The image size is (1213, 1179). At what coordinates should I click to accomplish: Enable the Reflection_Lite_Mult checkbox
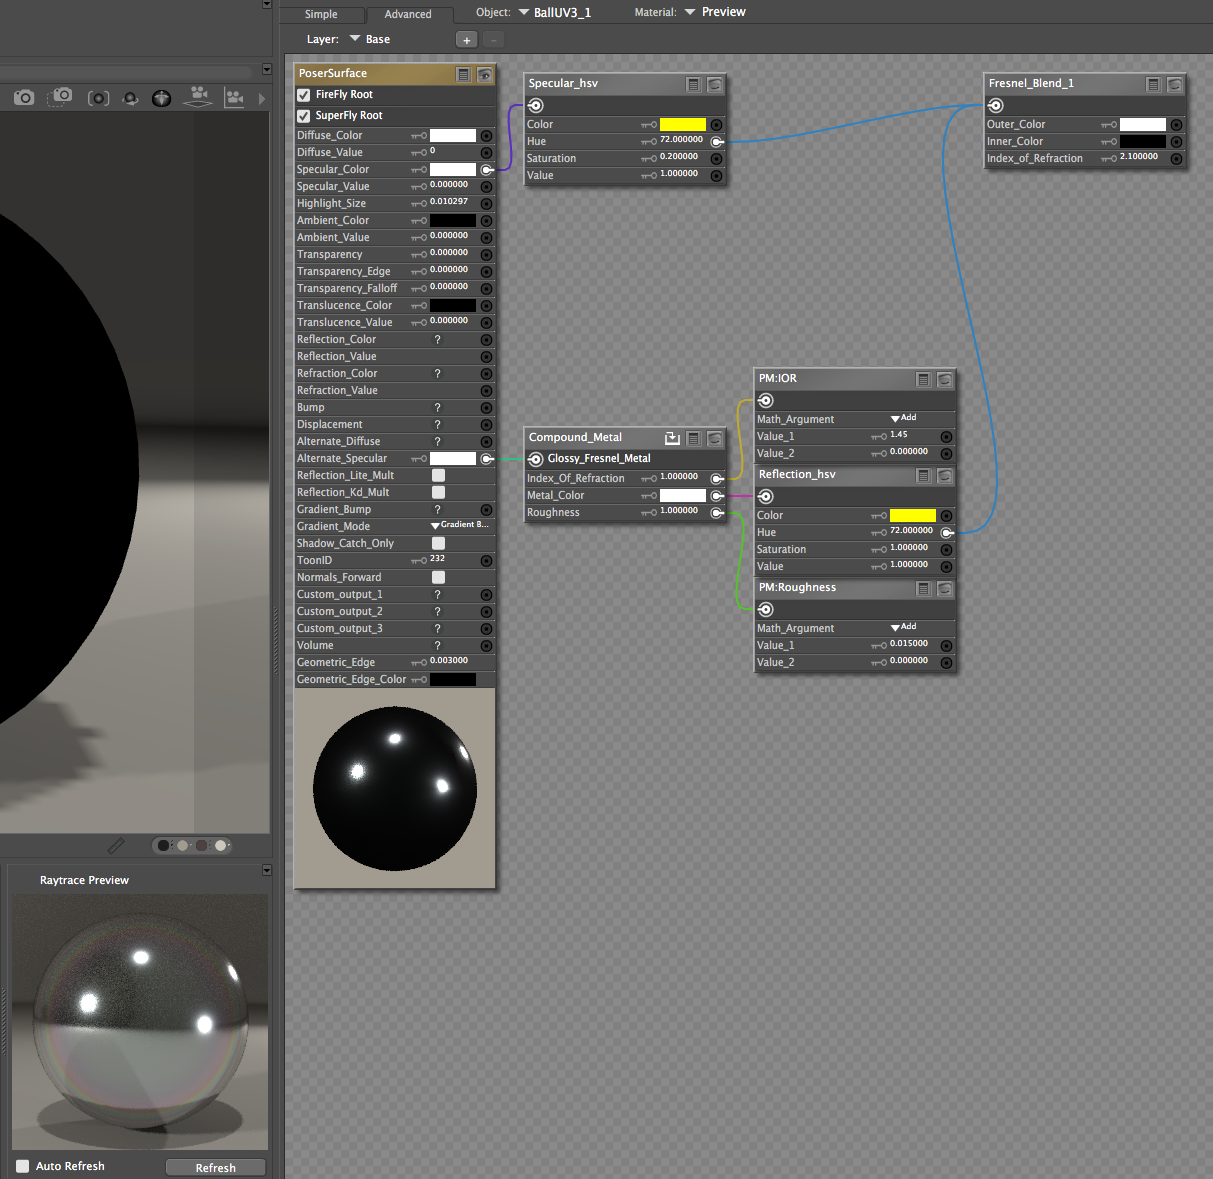[x=438, y=476]
